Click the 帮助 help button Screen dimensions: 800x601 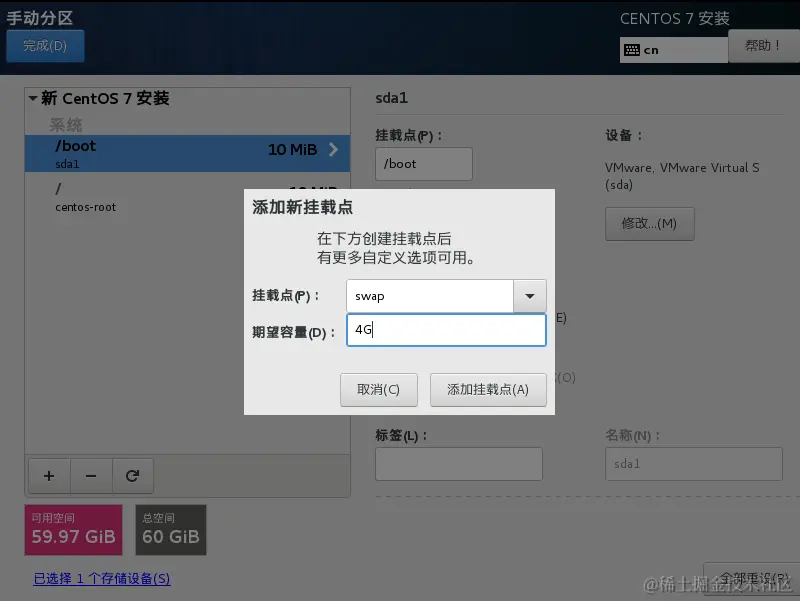pyautogui.click(x=765, y=45)
